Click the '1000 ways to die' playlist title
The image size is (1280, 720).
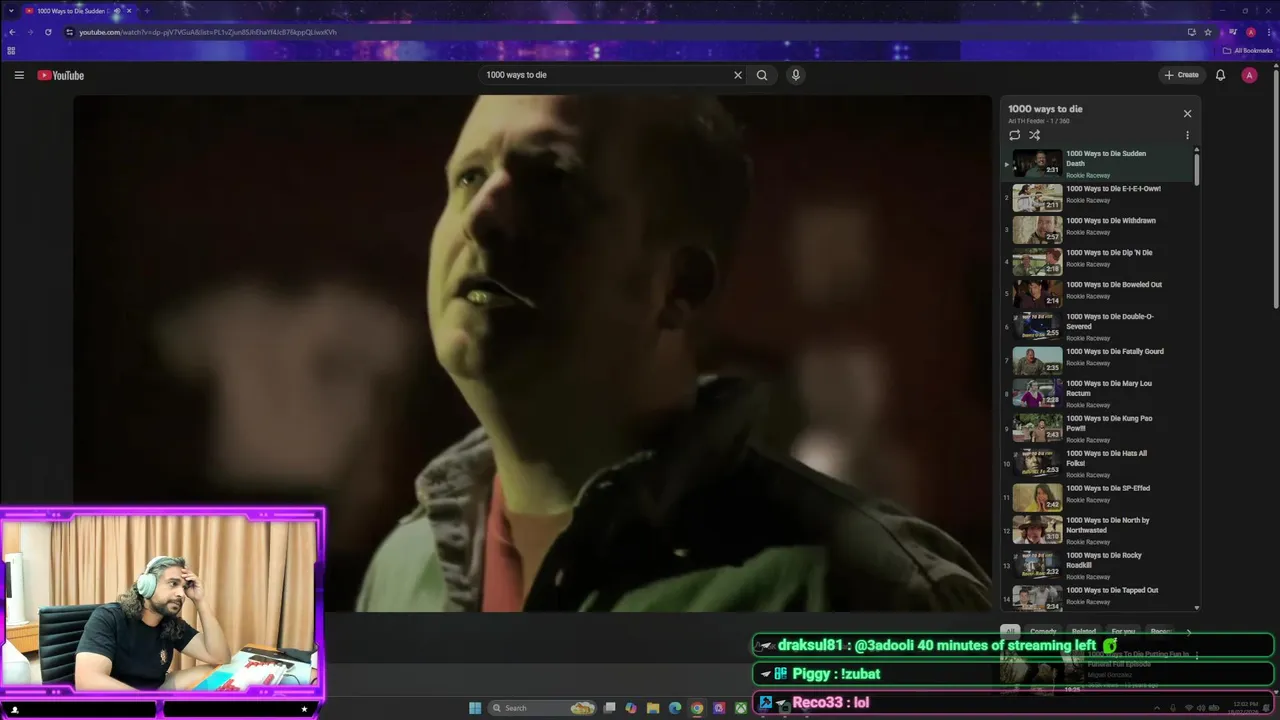click(1045, 109)
